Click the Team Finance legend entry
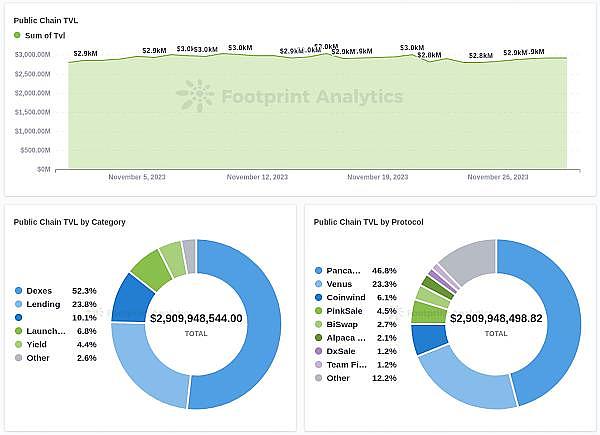The height and width of the screenshot is (435, 600). coord(347,364)
